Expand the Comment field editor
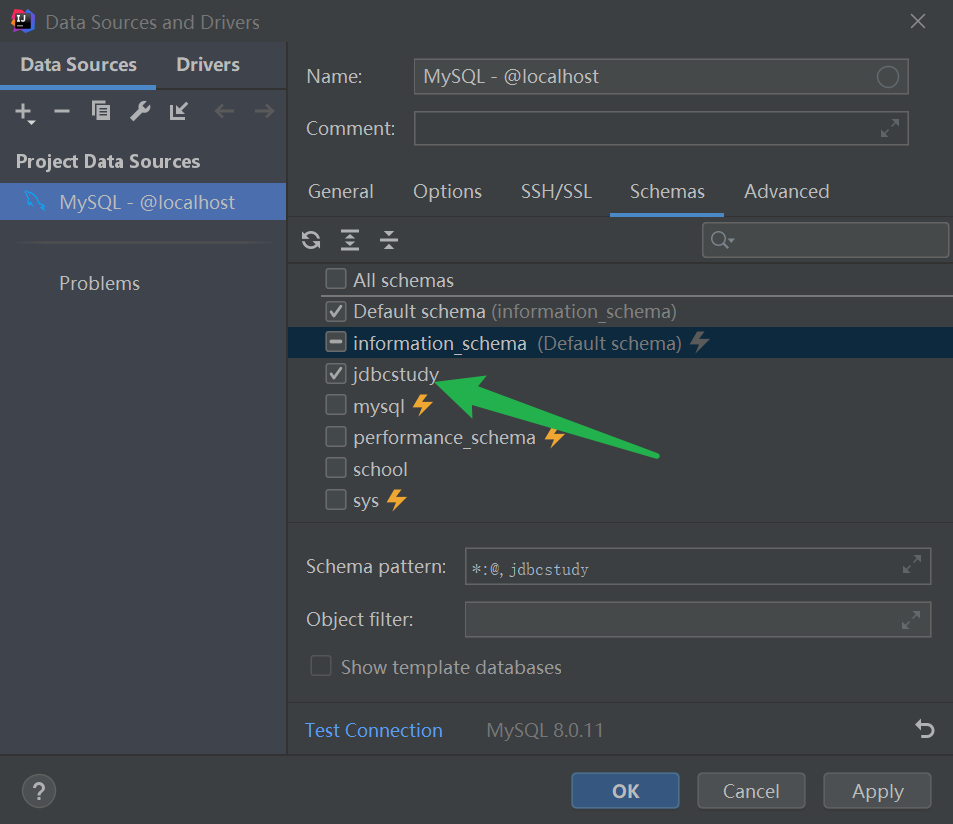This screenshot has height=824, width=953. point(890,128)
